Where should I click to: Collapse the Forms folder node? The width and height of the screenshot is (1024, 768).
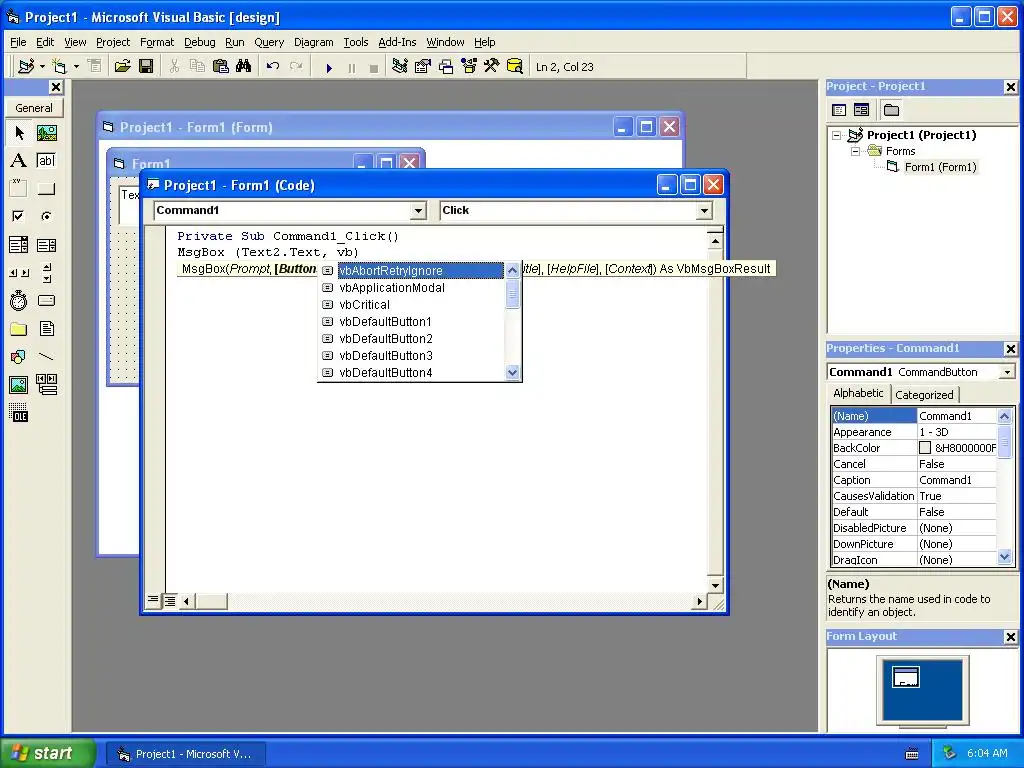[x=856, y=151]
